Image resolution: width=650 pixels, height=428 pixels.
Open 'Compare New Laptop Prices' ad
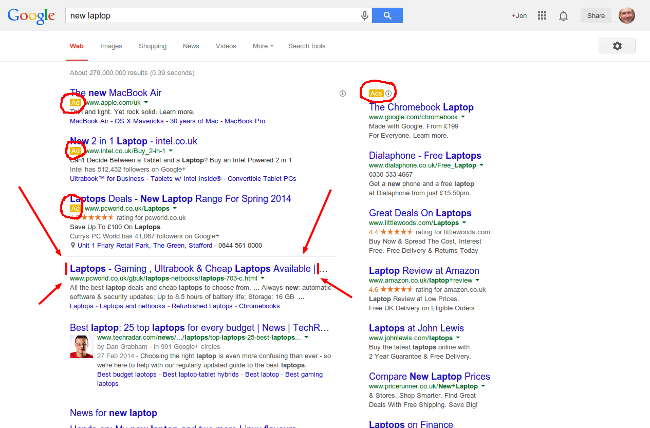click(x=429, y=377)
